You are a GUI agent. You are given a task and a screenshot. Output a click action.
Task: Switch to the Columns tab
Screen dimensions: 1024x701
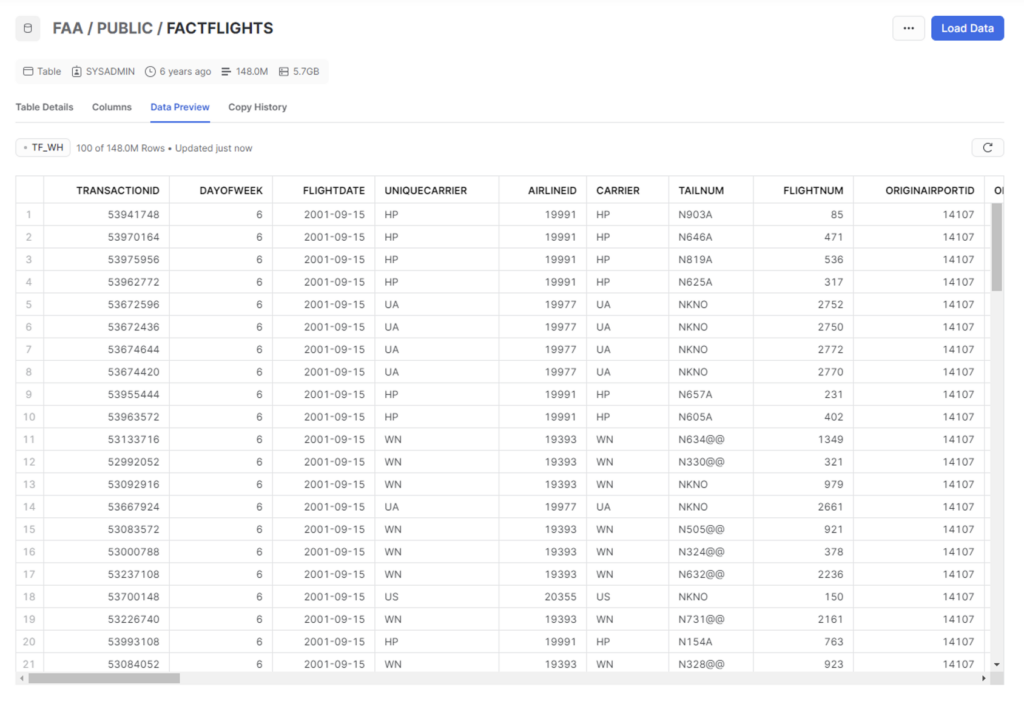click(x=111, y=107)
